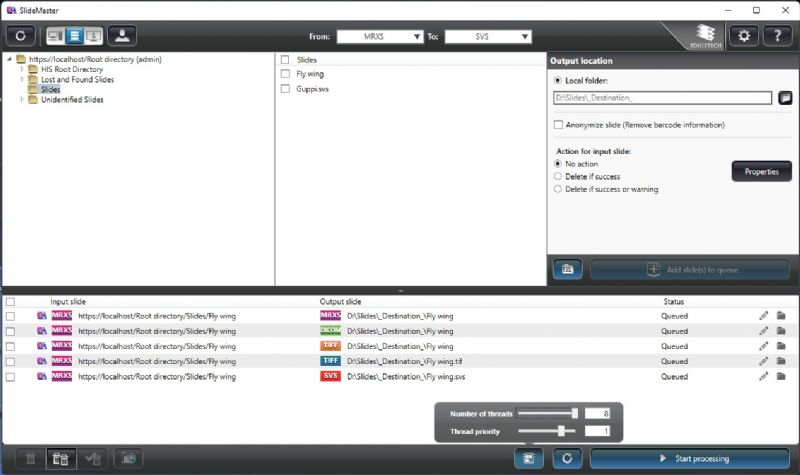
Task: Select Lost and Found Slides folder
Action: (78, 80)
